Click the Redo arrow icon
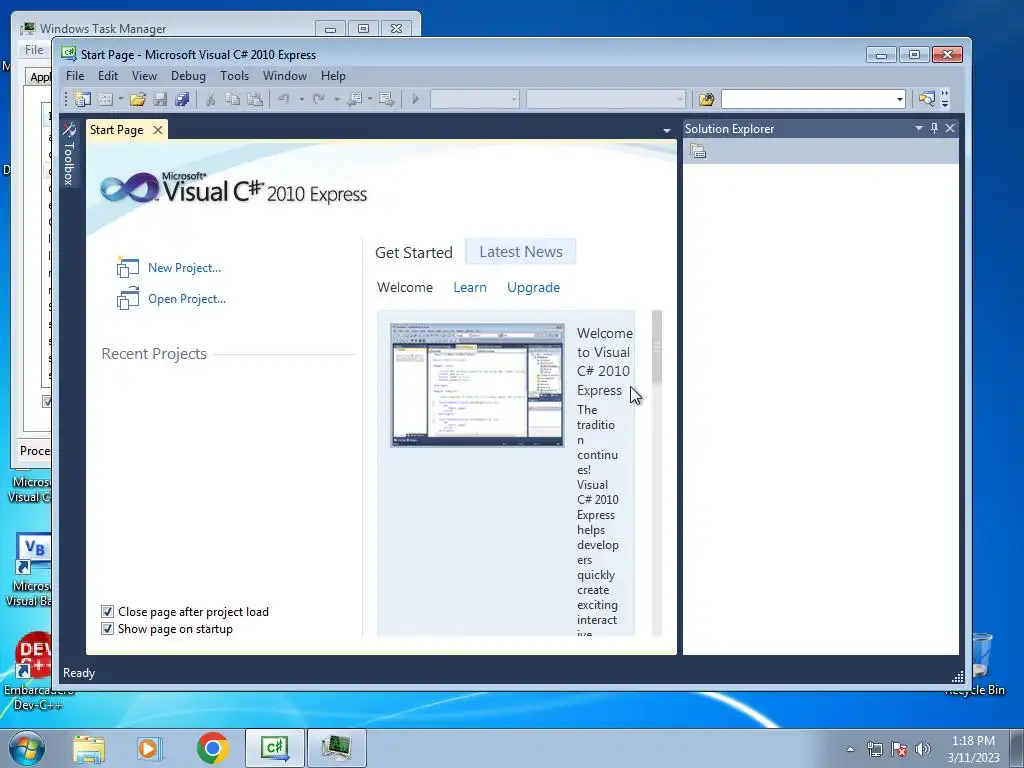This screenshot has height=768, width=1024. click(x=319, y=99)
